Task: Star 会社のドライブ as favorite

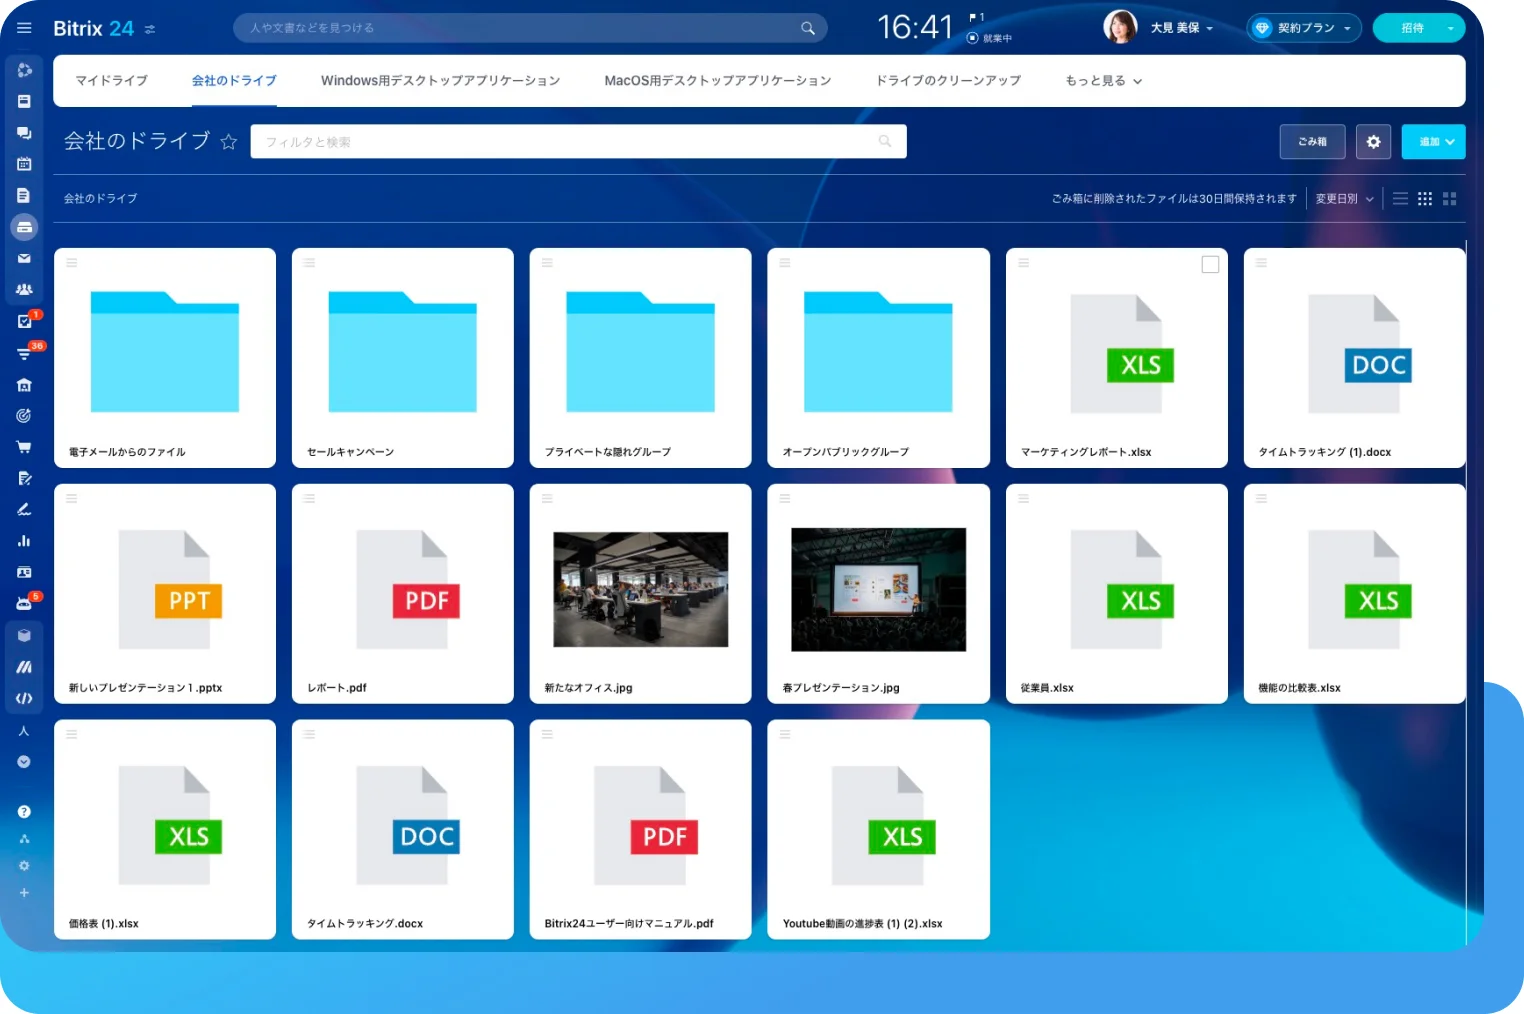Action: 229,142
